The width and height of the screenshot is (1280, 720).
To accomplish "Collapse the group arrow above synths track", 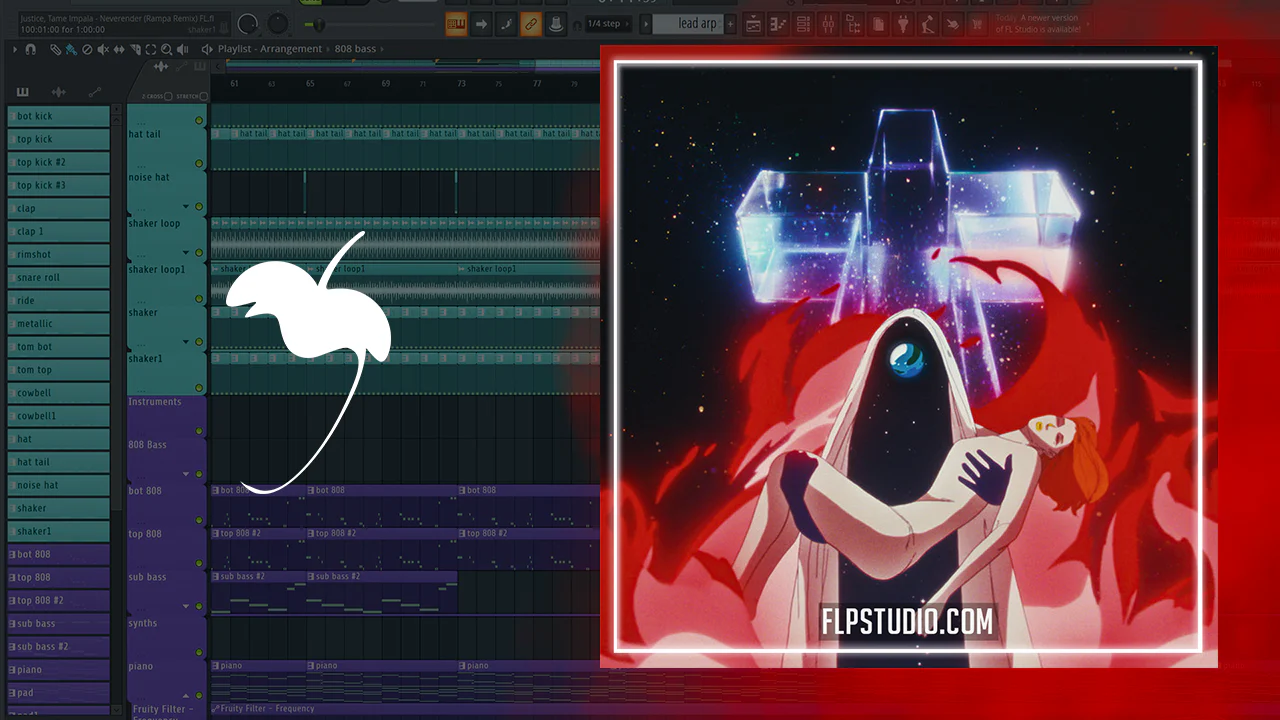I will pyautogui.click(x=186, y=606).
